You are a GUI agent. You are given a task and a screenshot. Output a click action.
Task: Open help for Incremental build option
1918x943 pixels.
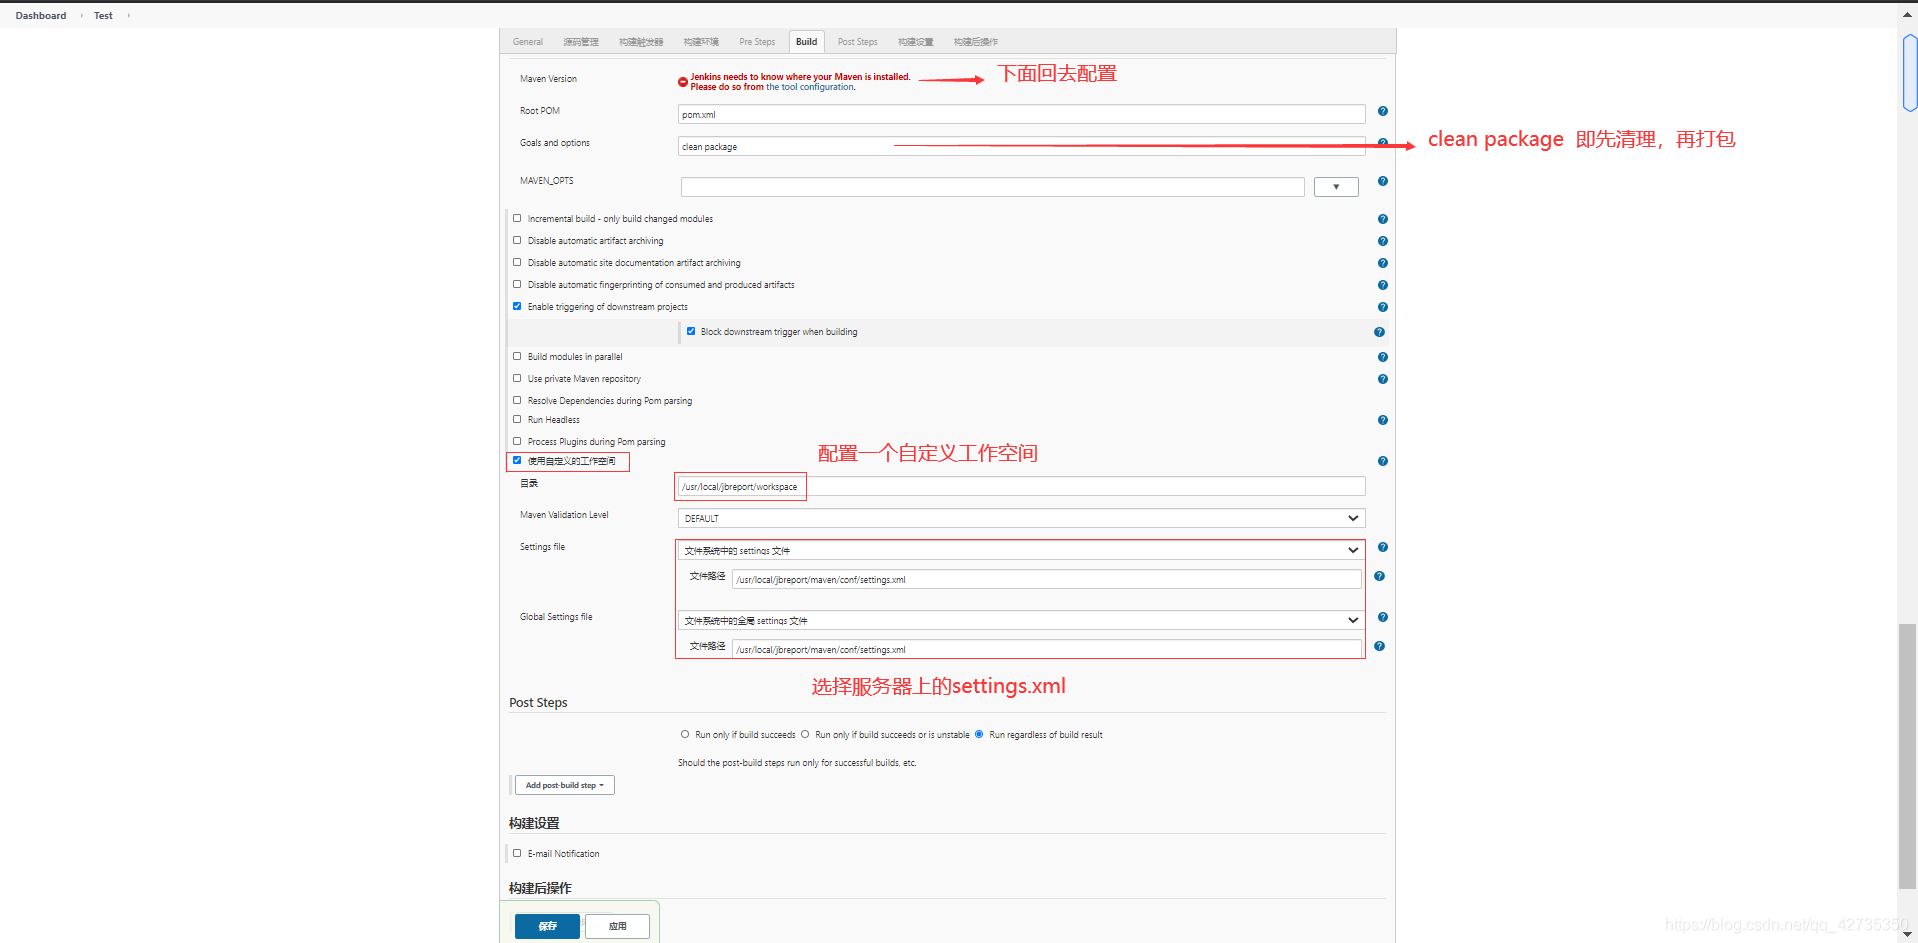point(1382,219)
